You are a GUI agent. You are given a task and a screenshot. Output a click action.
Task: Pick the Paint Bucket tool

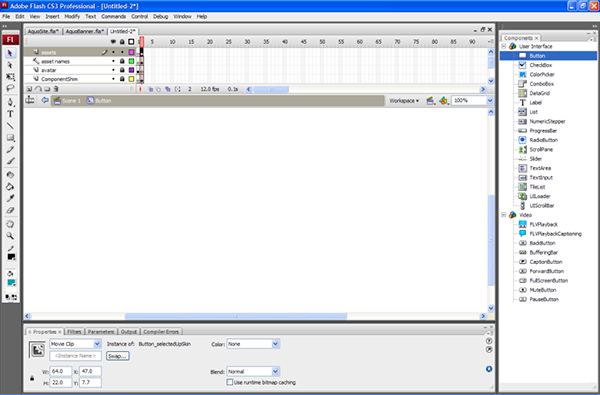[x=10, y=187]
